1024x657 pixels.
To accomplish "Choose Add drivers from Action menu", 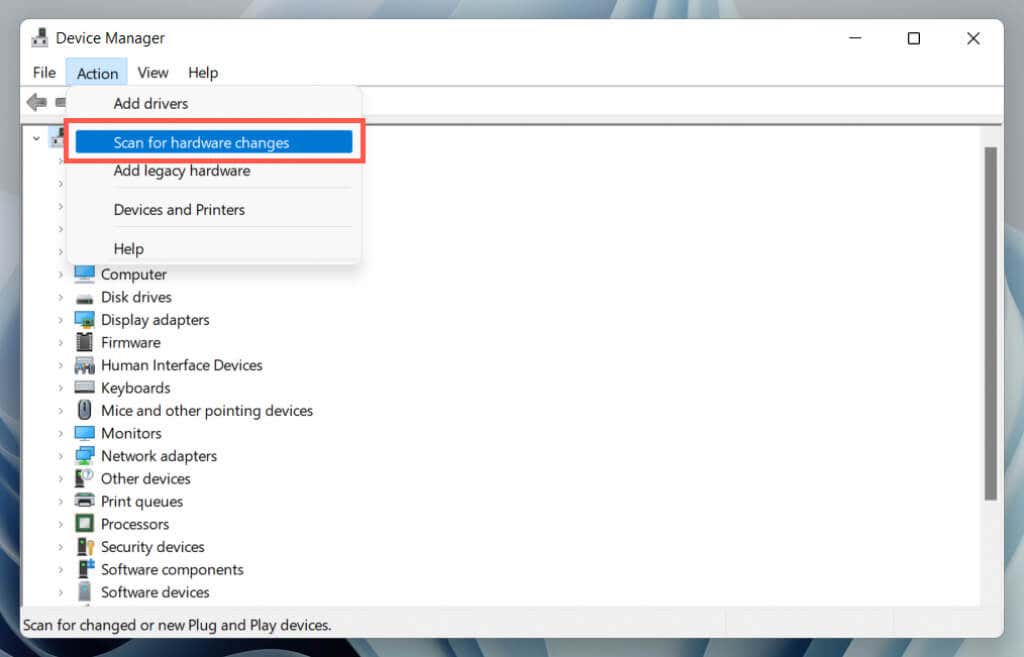I will 151,103.
